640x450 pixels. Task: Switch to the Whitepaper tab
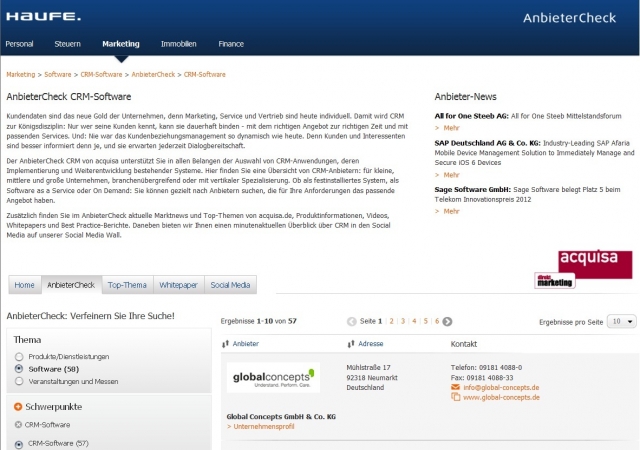click(179, 285)
